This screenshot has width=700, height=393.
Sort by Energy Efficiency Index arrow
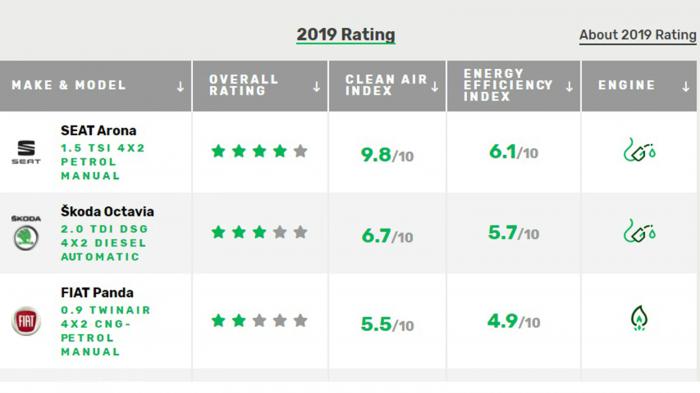pos(569,87)
